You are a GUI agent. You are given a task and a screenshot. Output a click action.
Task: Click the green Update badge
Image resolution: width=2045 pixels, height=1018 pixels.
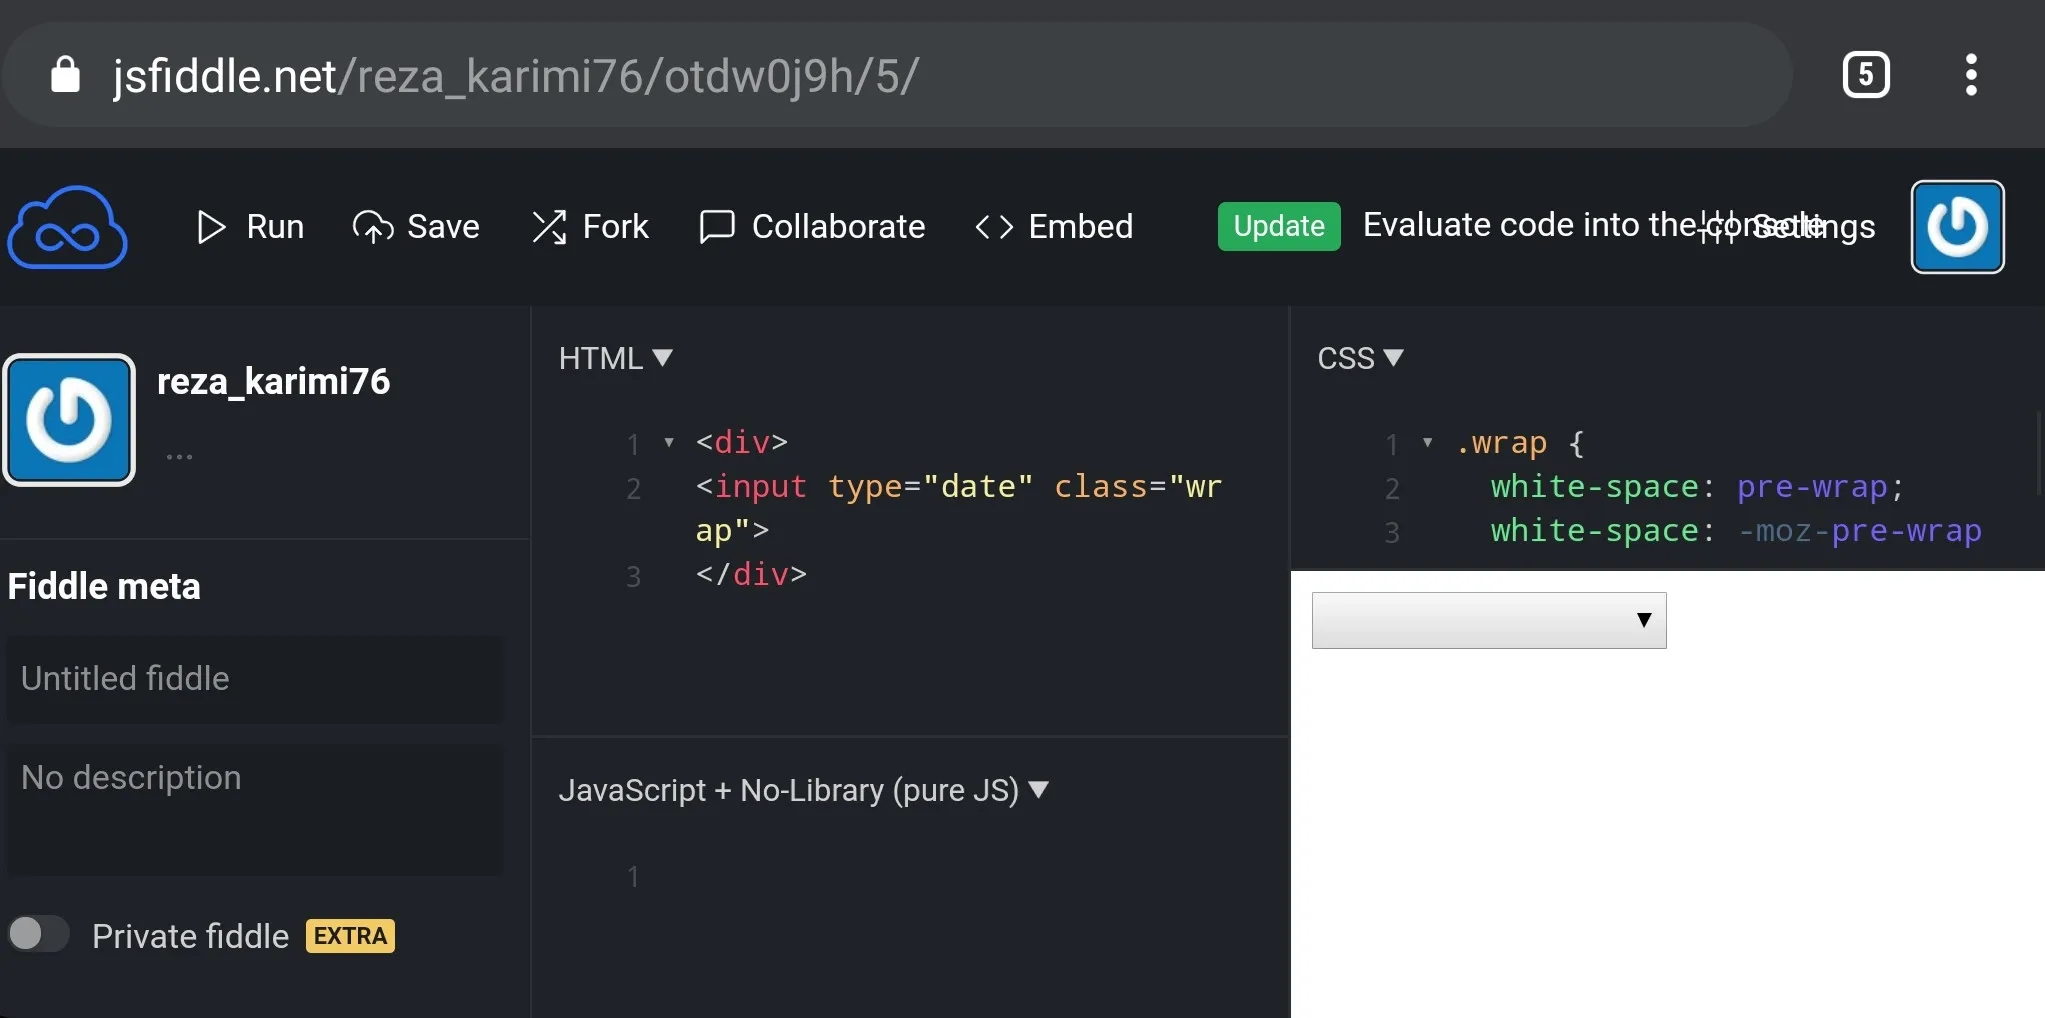tap(1279, 226)
